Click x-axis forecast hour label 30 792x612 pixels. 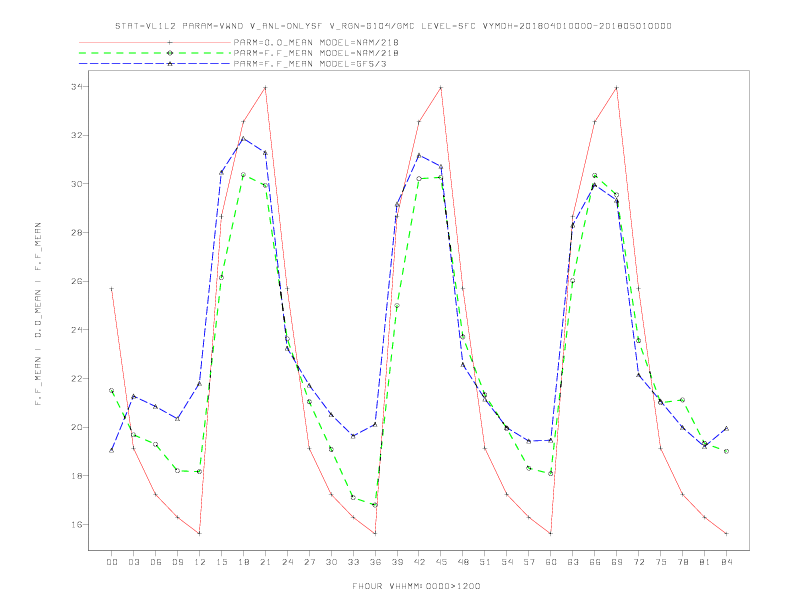331,562
